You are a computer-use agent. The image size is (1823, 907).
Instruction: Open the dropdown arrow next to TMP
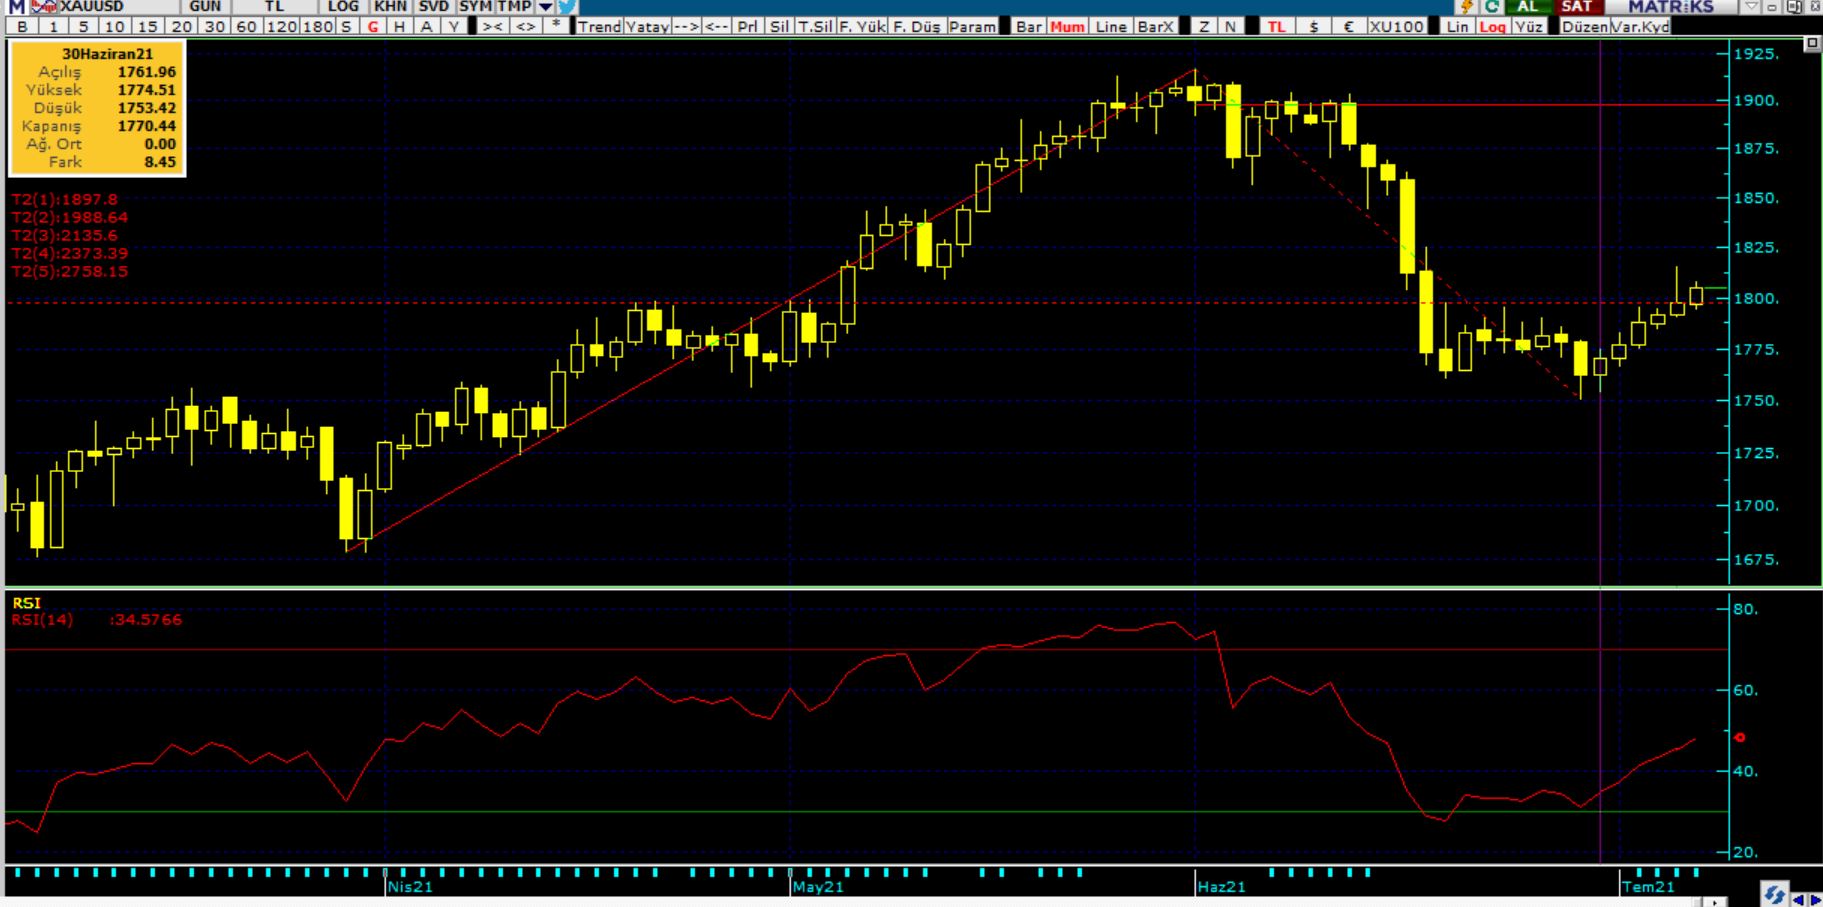click(x=545, y=7)
